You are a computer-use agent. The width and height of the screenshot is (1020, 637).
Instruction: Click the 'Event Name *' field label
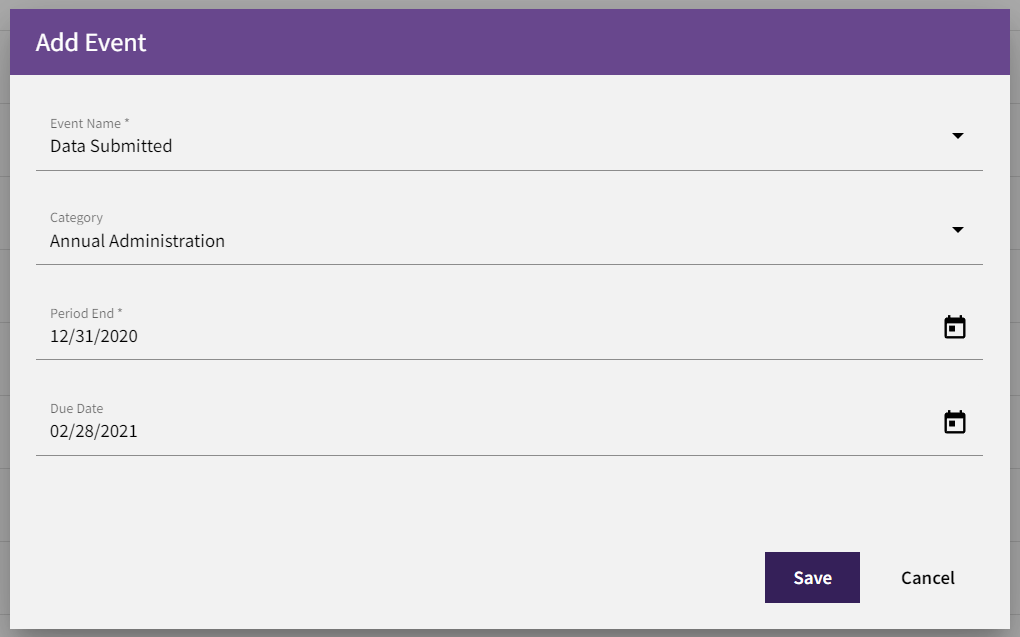[x=90, y=124]
